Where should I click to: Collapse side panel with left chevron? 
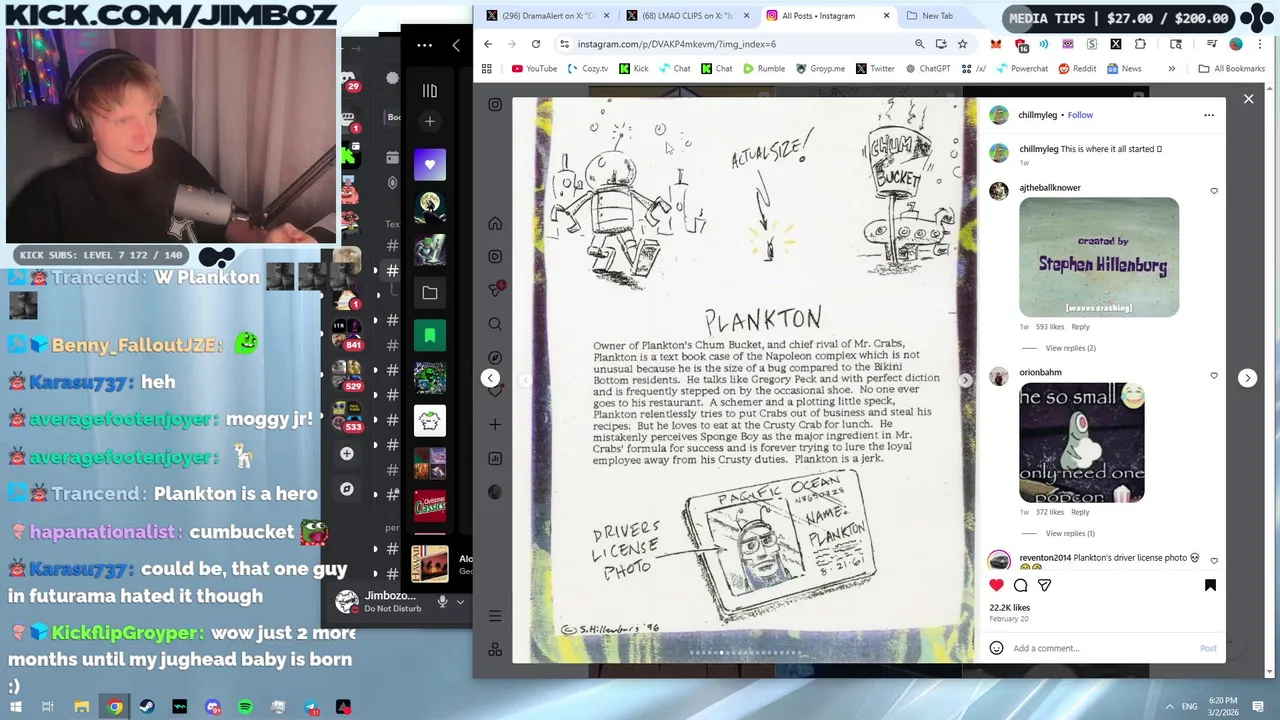click(456, 45)
